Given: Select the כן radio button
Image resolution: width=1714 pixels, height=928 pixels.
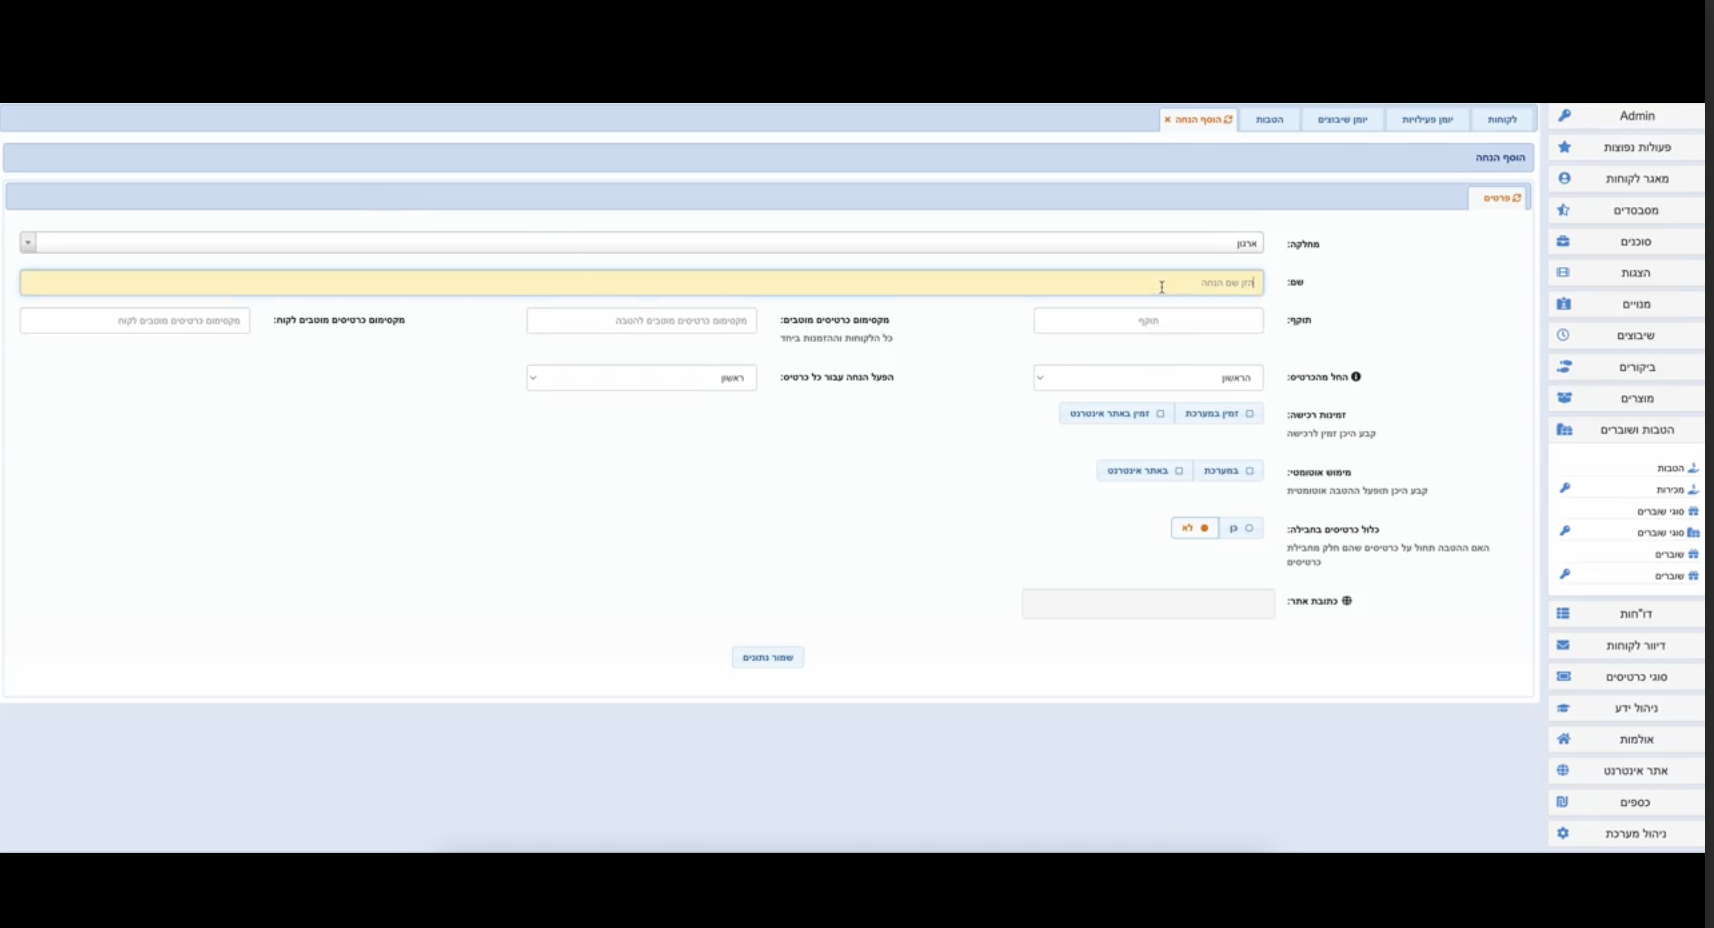Looking at the screenshot, I should point(1249,528).
